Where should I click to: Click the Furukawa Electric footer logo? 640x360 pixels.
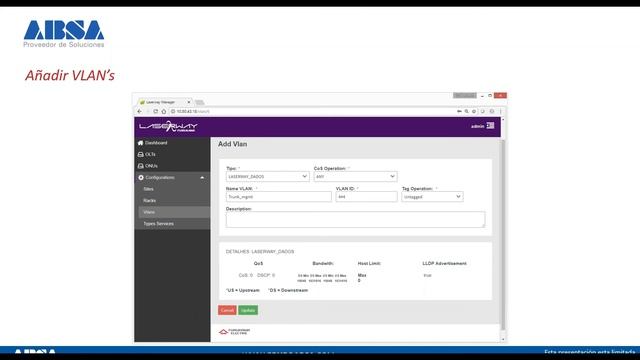(x=234, y=332)
